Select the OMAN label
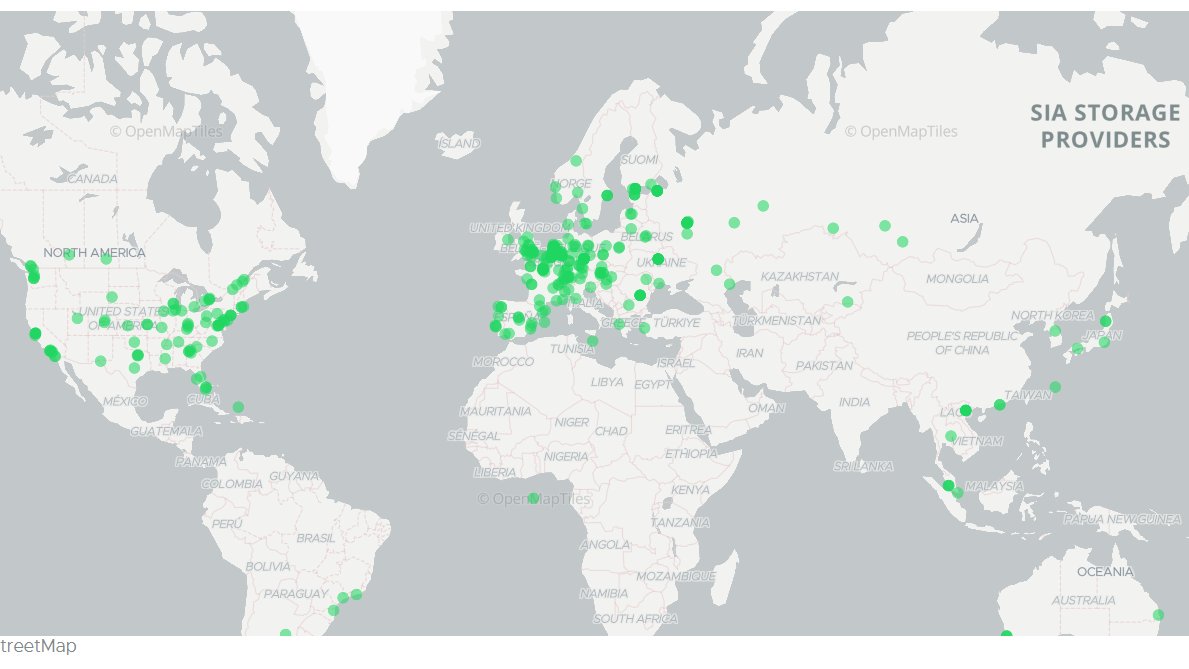Image resolution: width=1189 pixels, height=669 pixels. [766, 408]
